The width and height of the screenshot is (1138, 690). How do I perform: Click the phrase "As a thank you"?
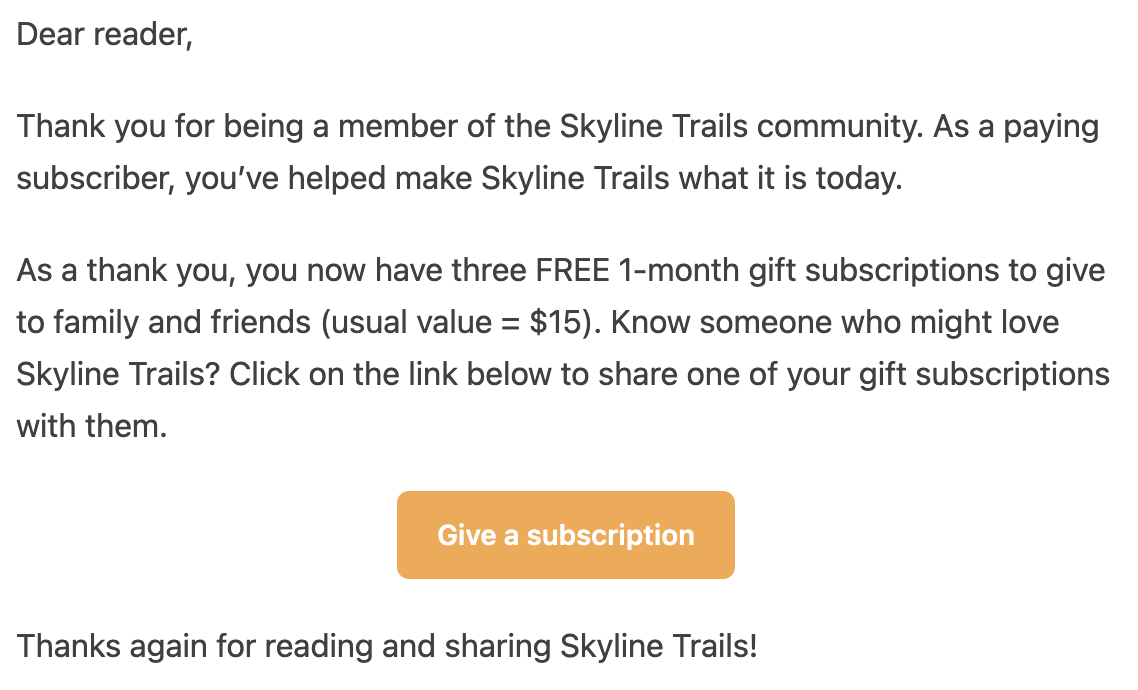(x=126, y=271)
